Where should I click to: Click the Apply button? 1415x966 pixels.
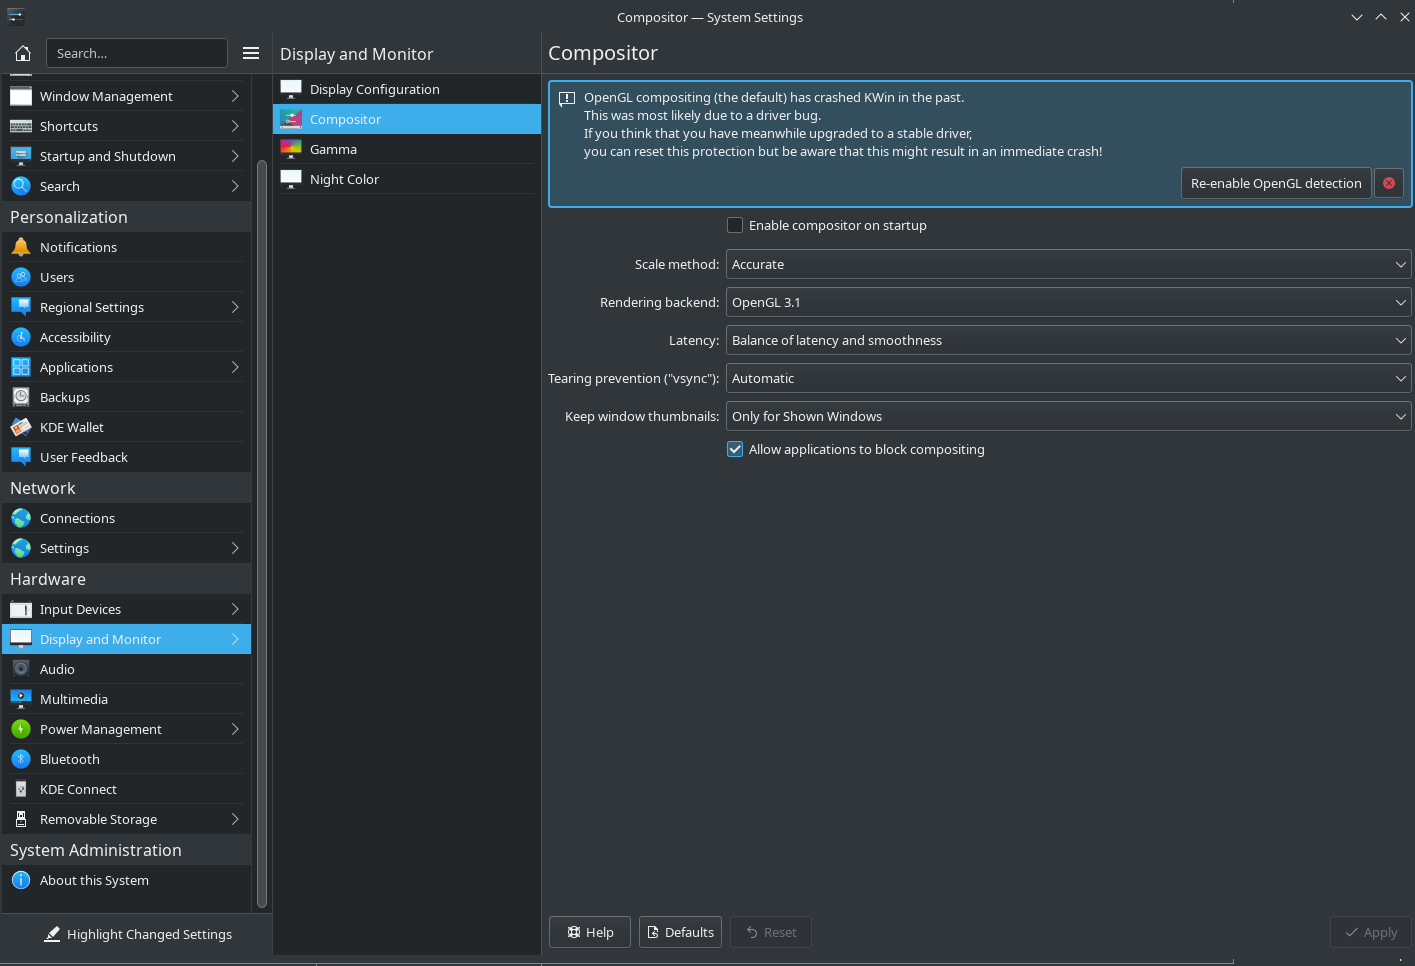[1370, 932]
